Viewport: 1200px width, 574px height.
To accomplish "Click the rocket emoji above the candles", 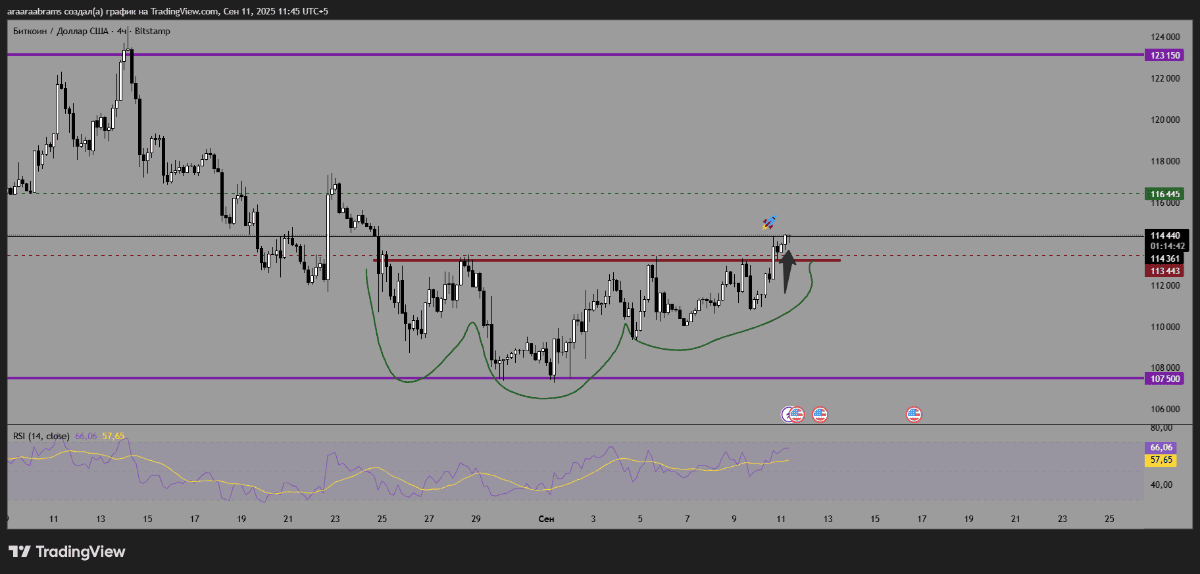I will pos(770,222).
